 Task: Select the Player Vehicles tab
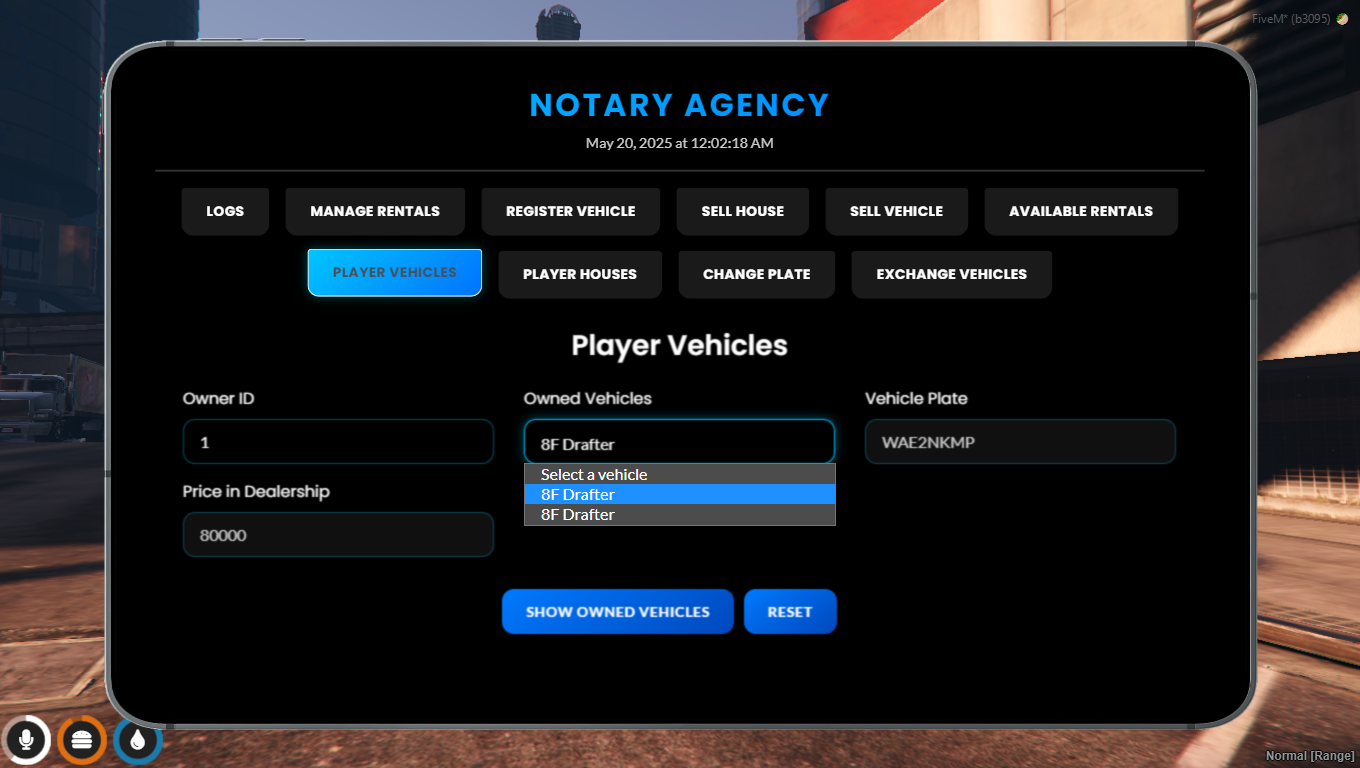pyautogui.click(x=395, y=272)
